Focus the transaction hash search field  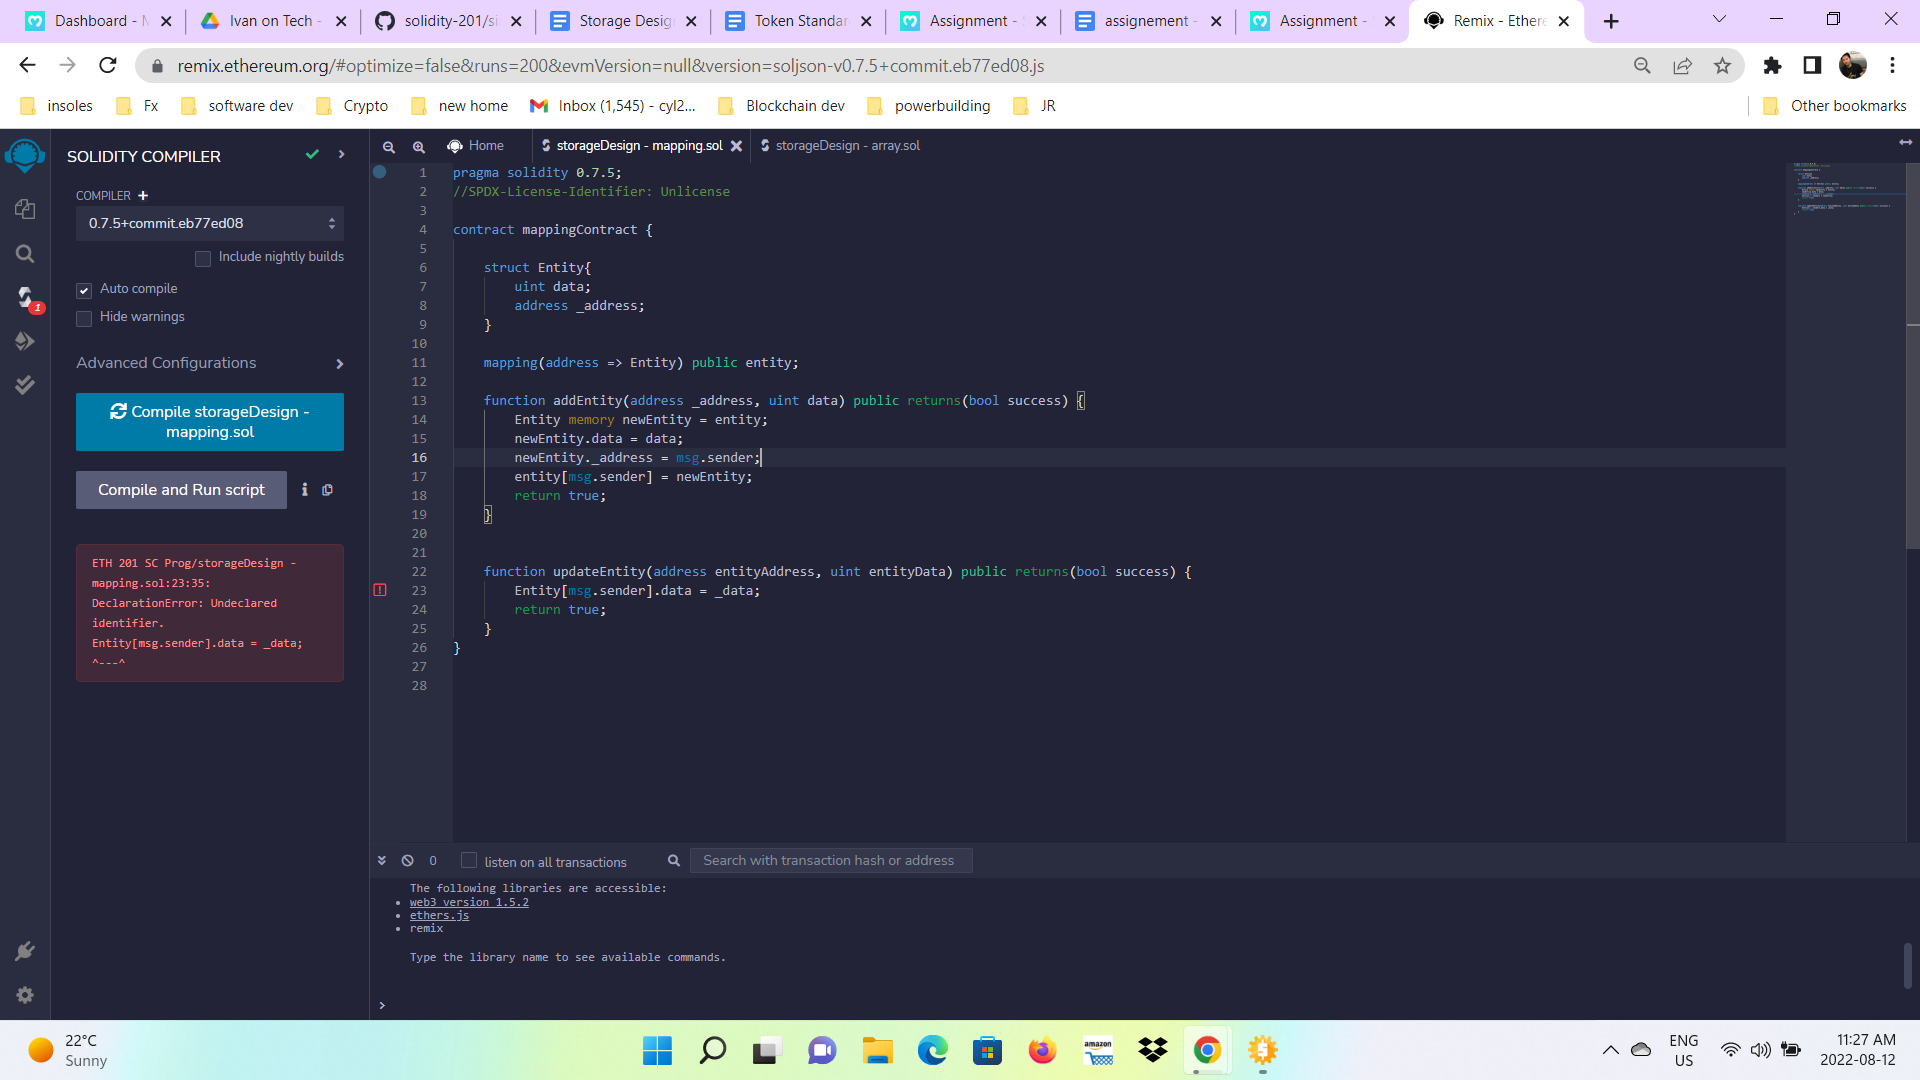point(831,860)
